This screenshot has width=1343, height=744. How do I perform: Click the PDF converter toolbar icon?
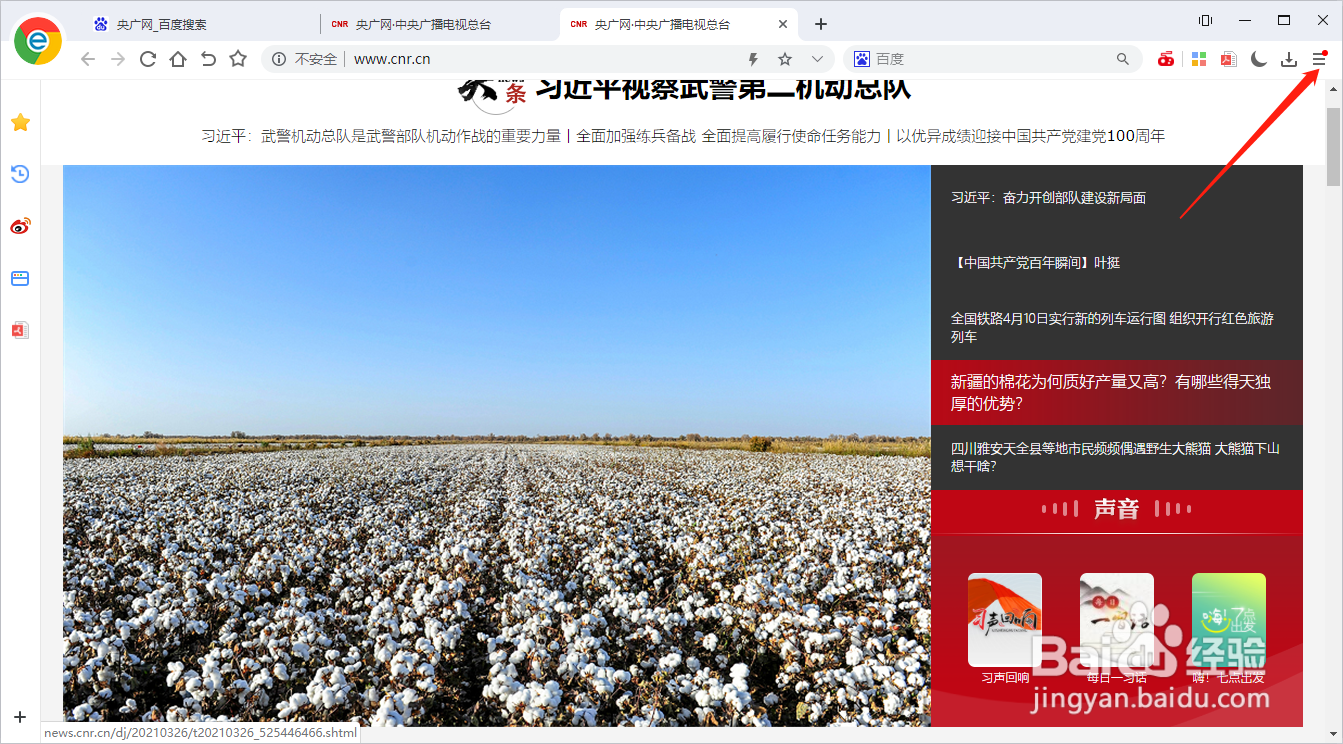pos(1228,59)
